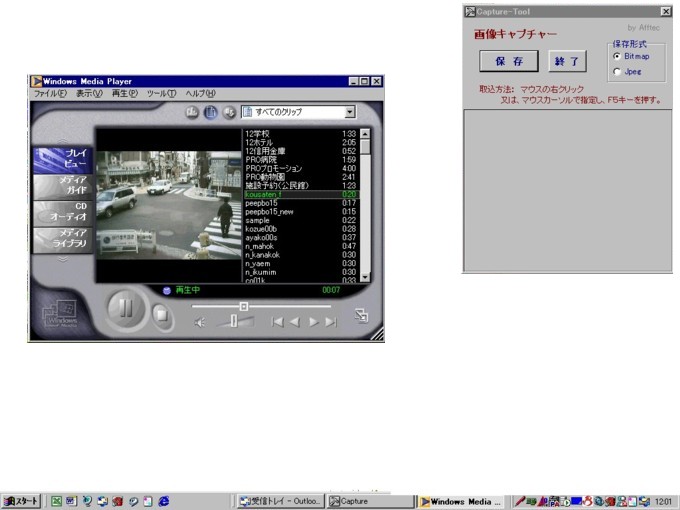Viewport: 680px width, 510px height.
Task: Select playlist item n_mahok
Action: click(x=301, y=246)
